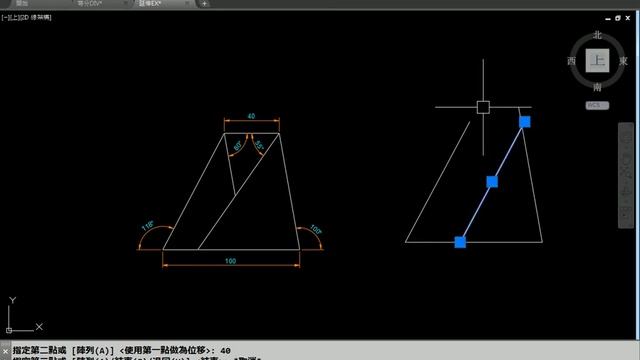Viewport: 640px width, 360px height.
Task: Click the 116° angle dimension at the lower left
Action: (147, 226)
